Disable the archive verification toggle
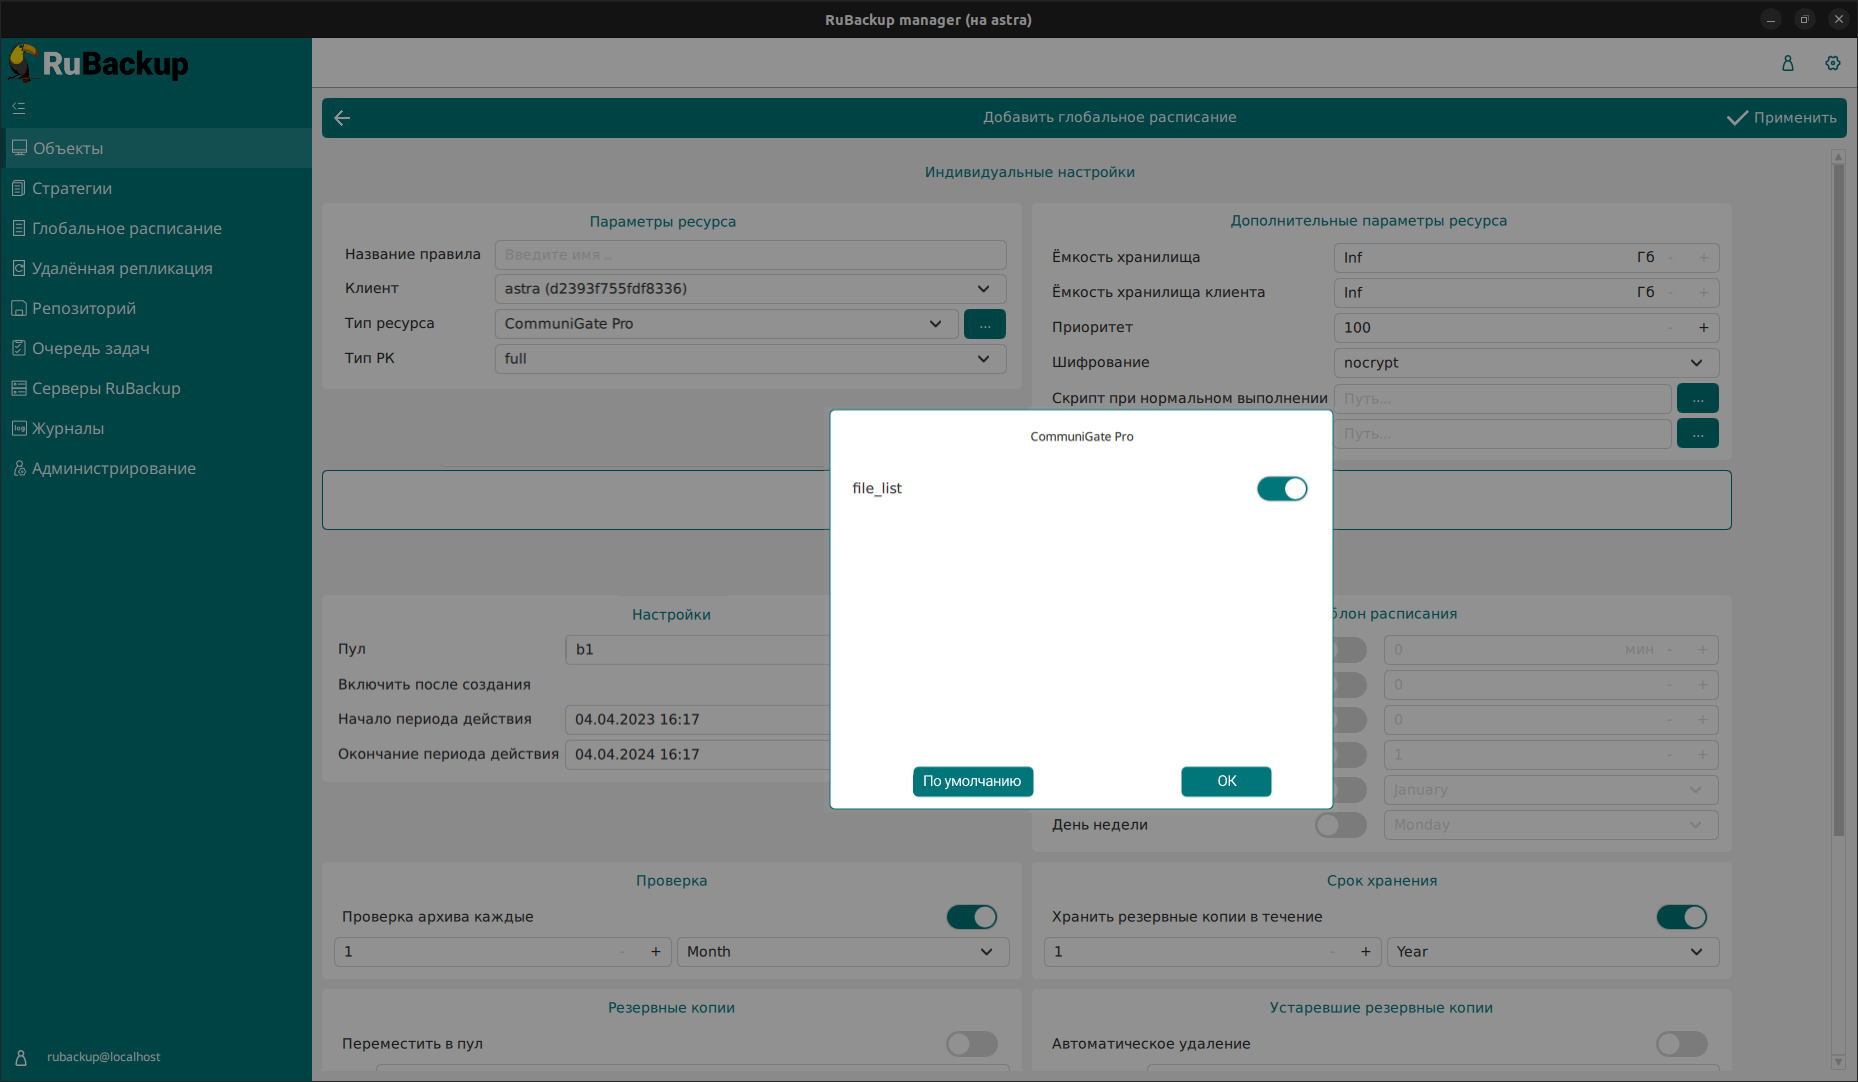This screenshot has height=1082, width=1858. [971, 917]
